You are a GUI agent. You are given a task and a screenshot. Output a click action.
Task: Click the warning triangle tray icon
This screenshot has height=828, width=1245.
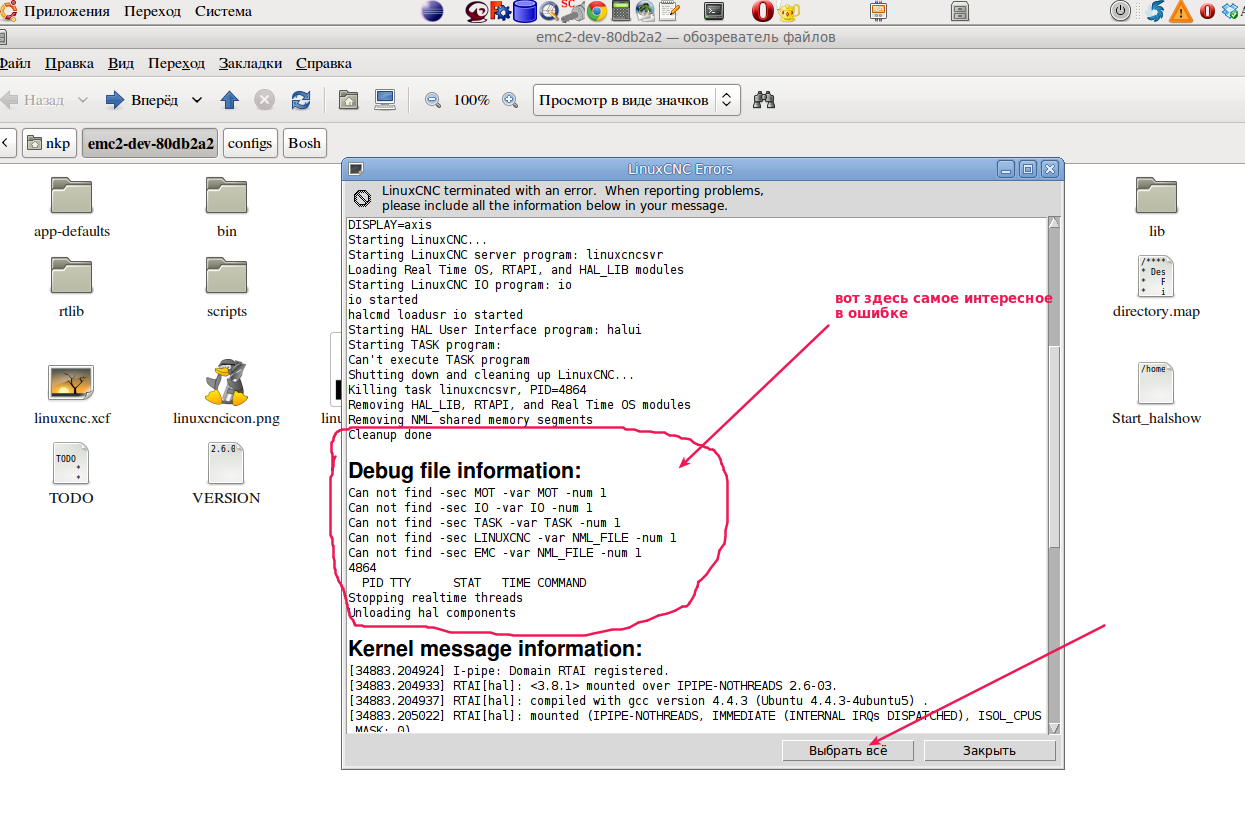1182,12
